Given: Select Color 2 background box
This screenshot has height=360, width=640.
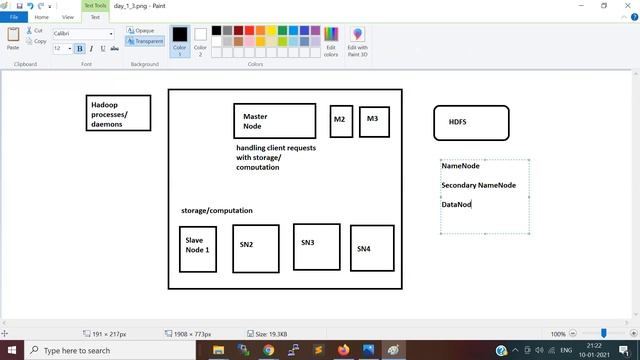Looking at the screenshot, I should [200, 42].
